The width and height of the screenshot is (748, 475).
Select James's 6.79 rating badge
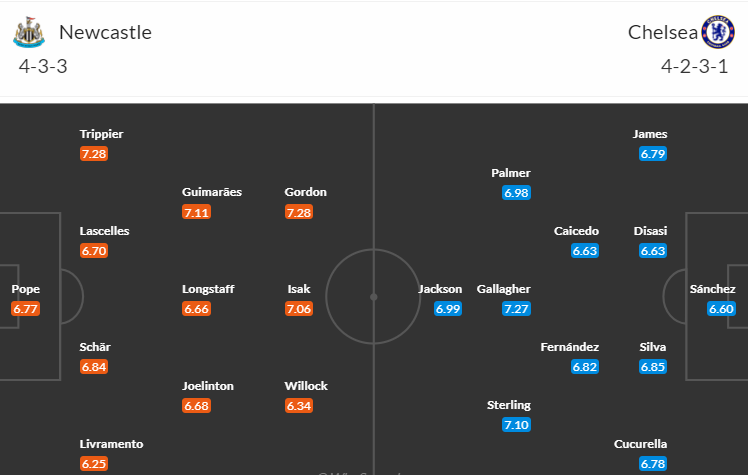coord(653,154)
